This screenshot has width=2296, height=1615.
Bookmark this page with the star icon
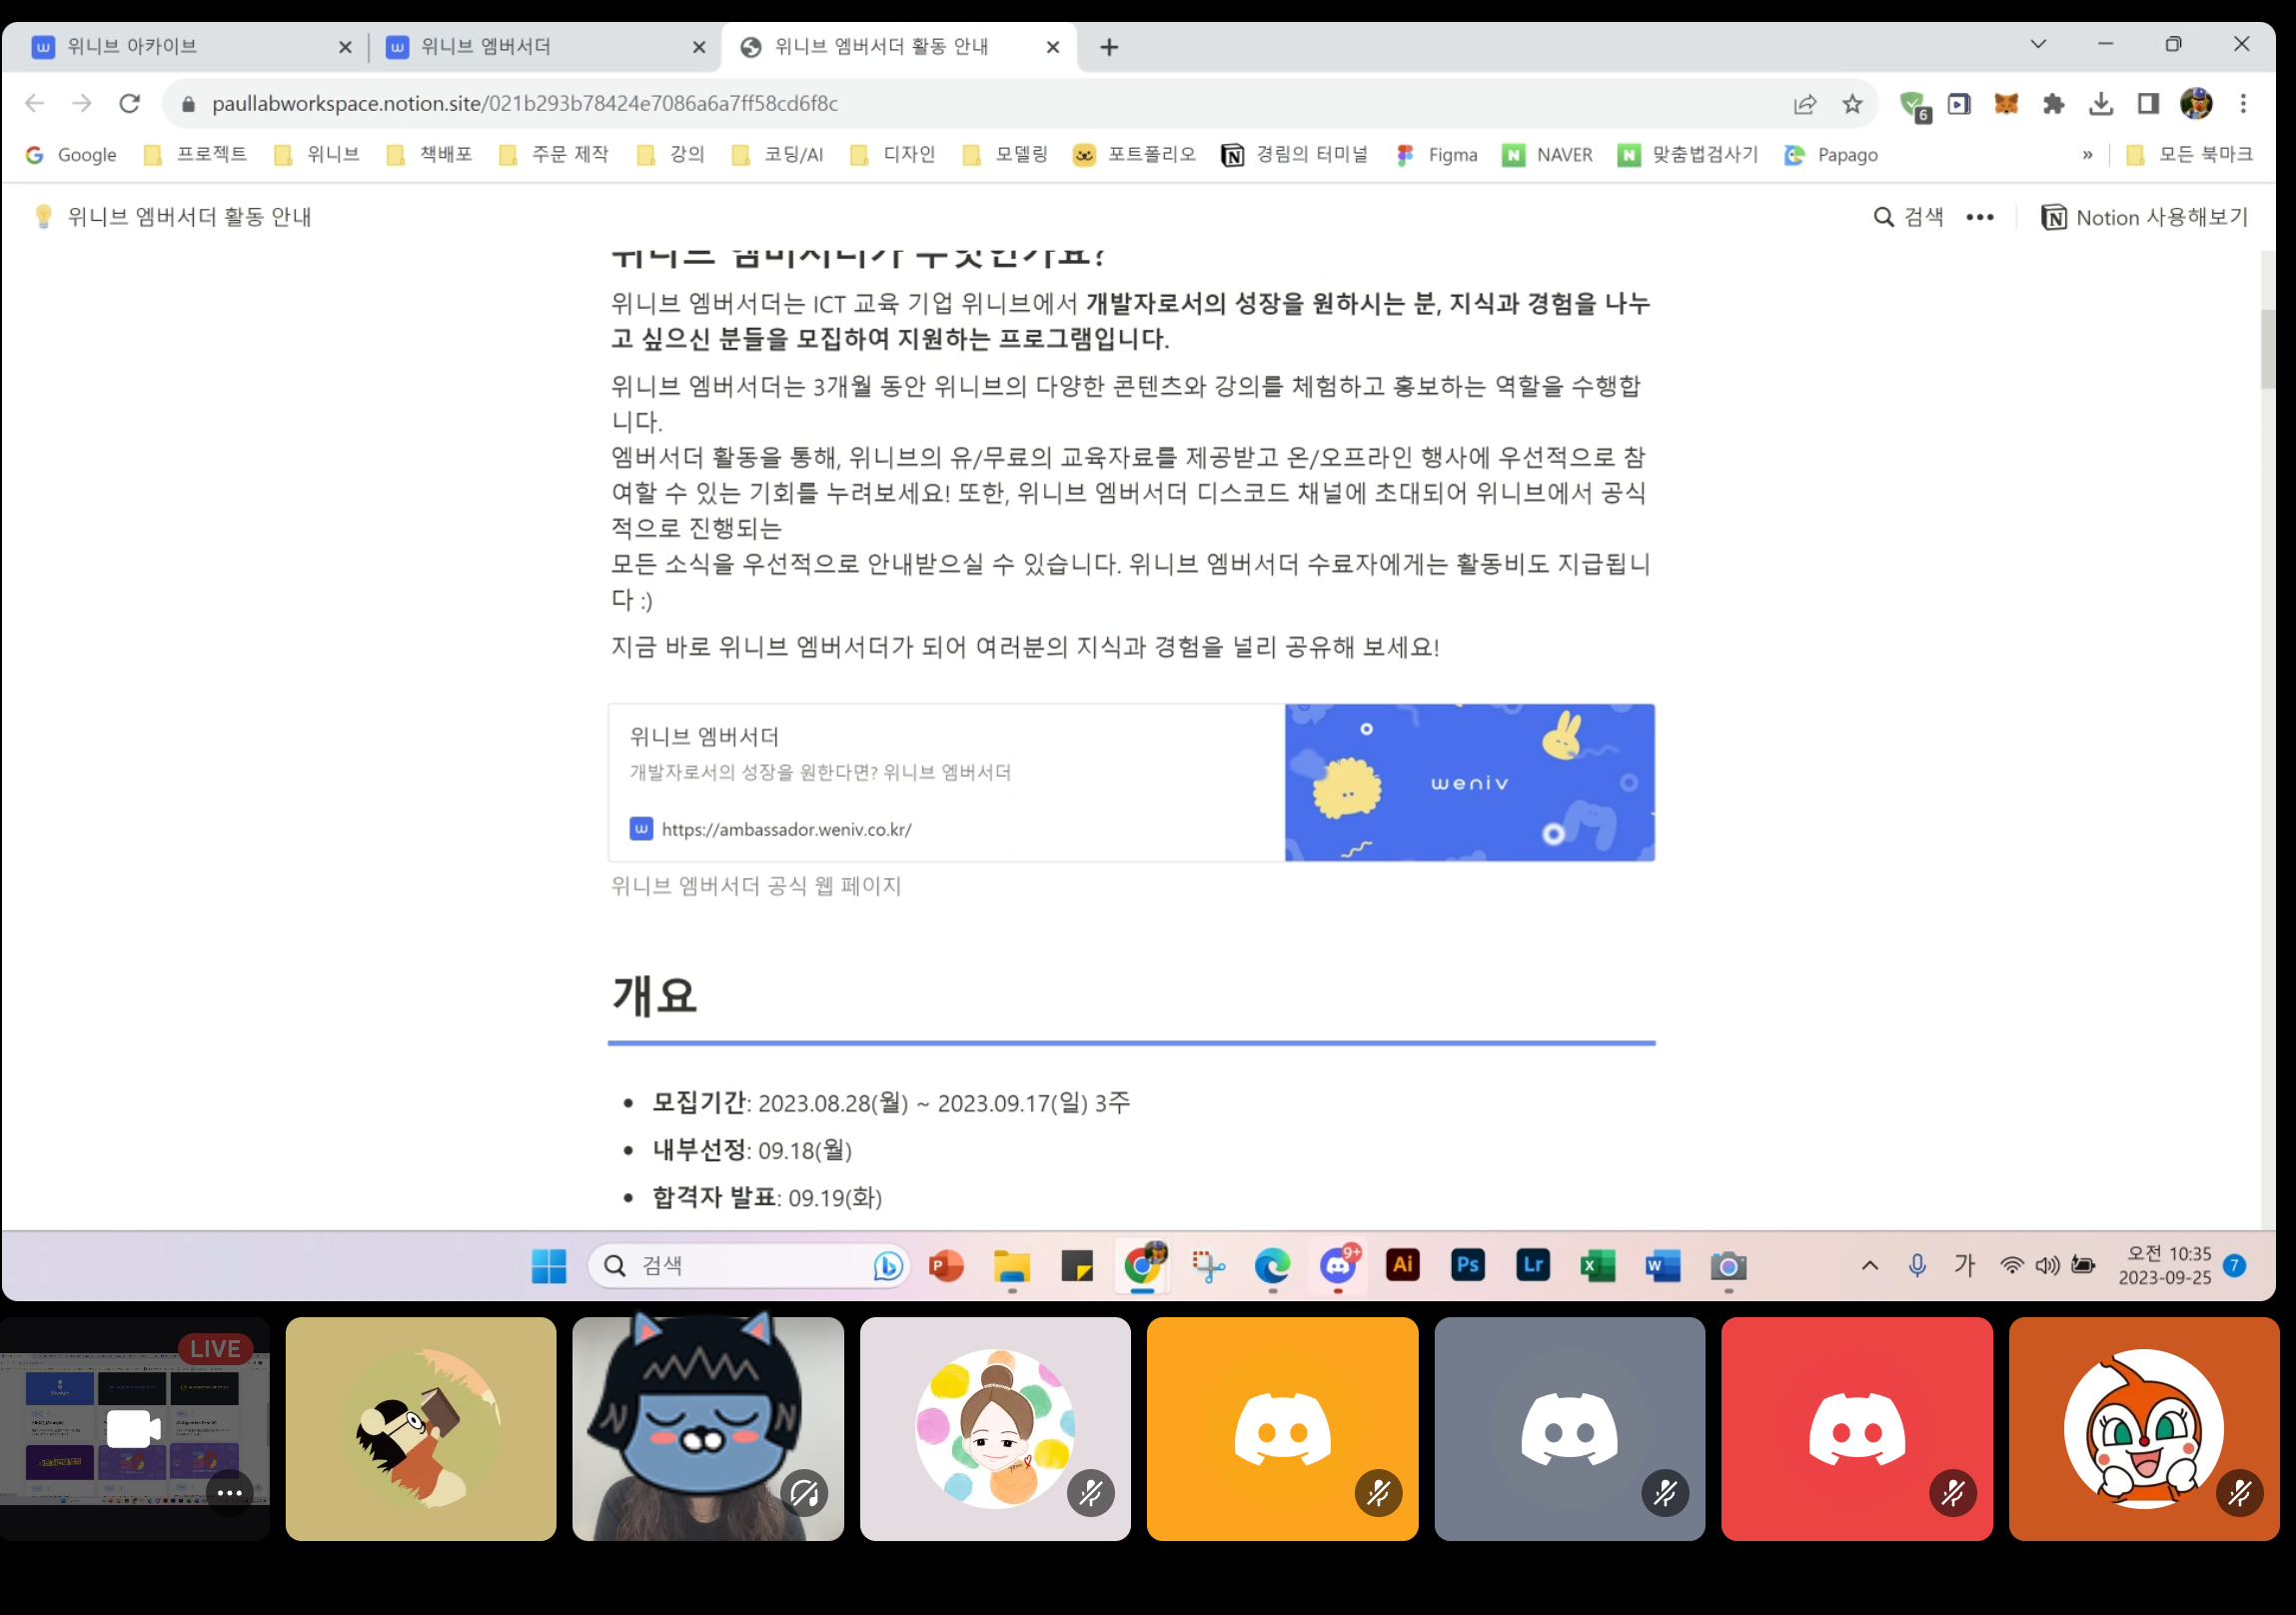point(1852,104)
